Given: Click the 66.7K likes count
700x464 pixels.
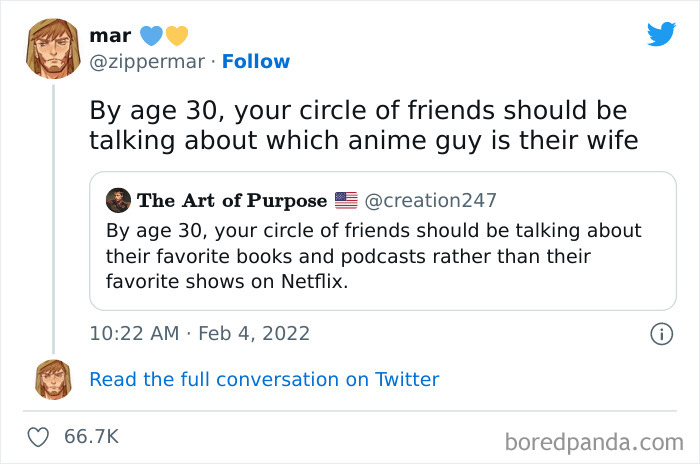Looking at the screenshot, I should pos(91,436).
